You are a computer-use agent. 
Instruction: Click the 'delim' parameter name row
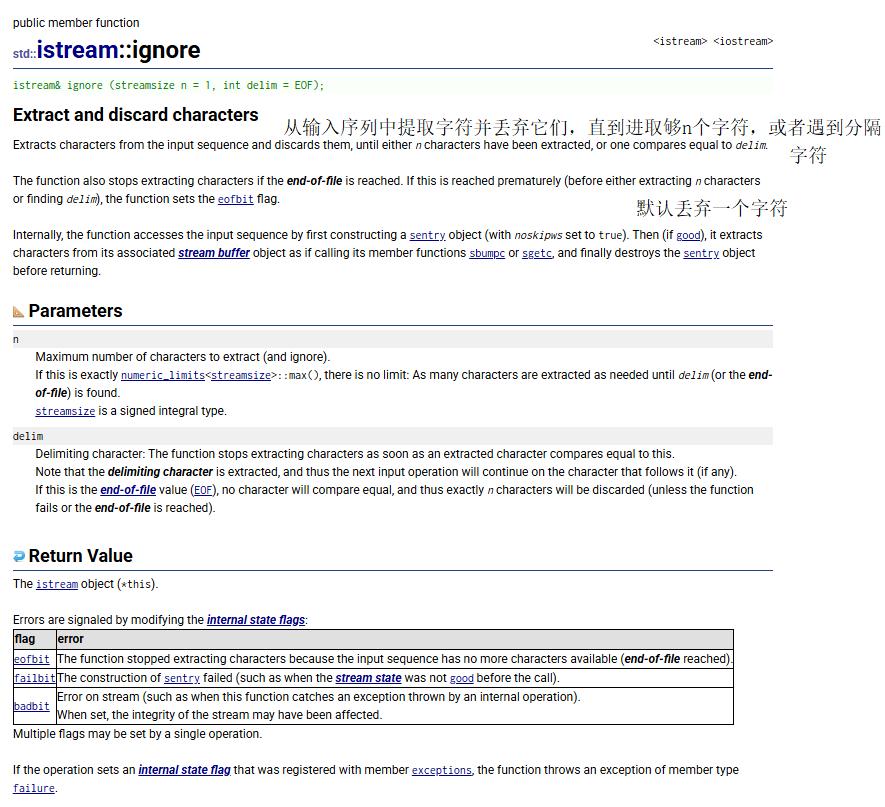point(393,437)
